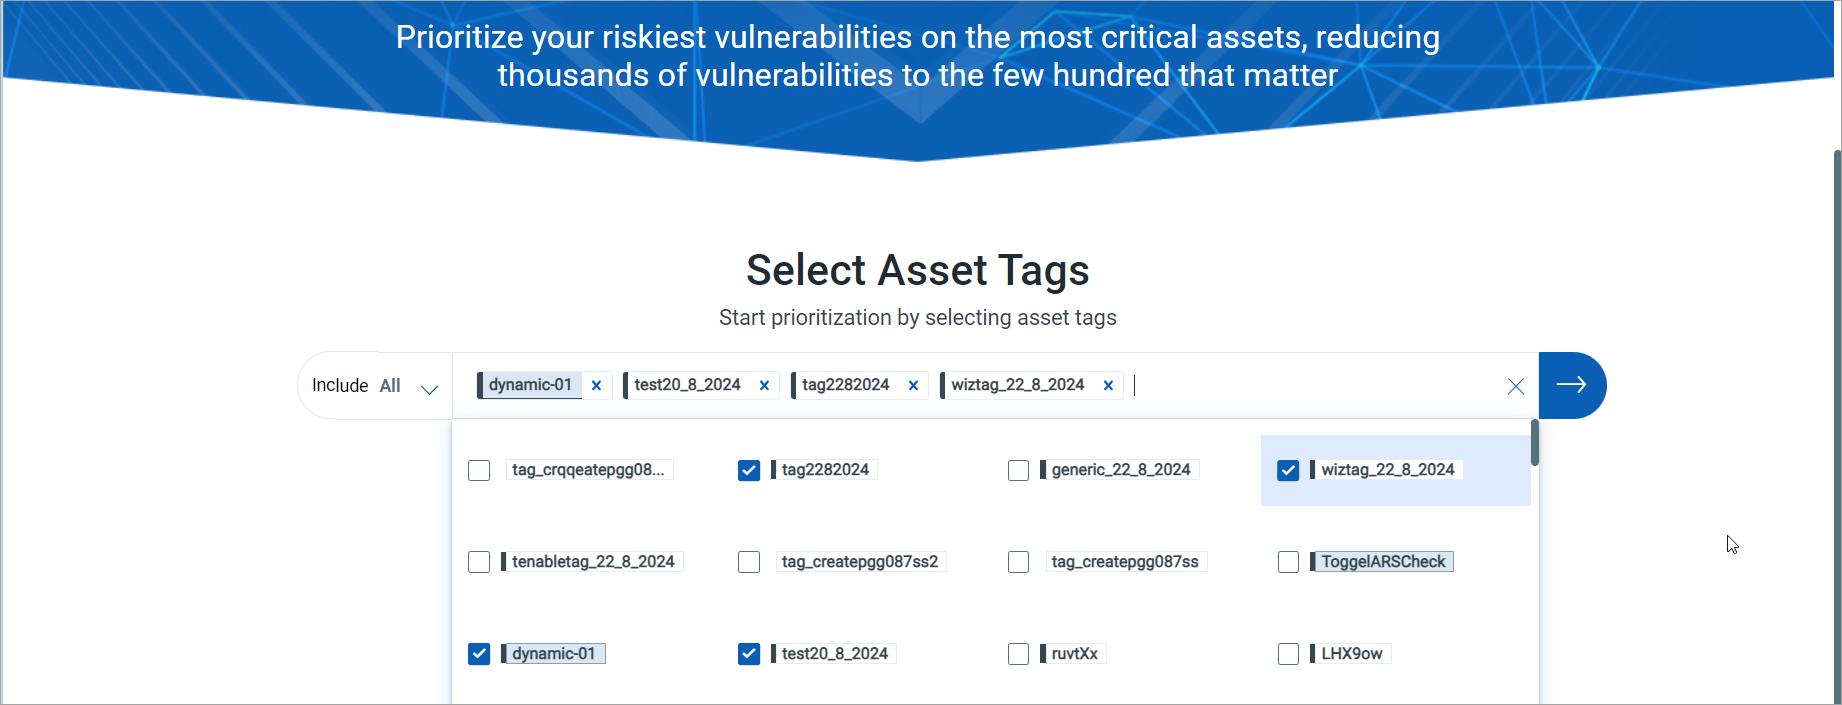Remove the test20_8_2024 tag chip
The image size is (1842, 705).
764,386
